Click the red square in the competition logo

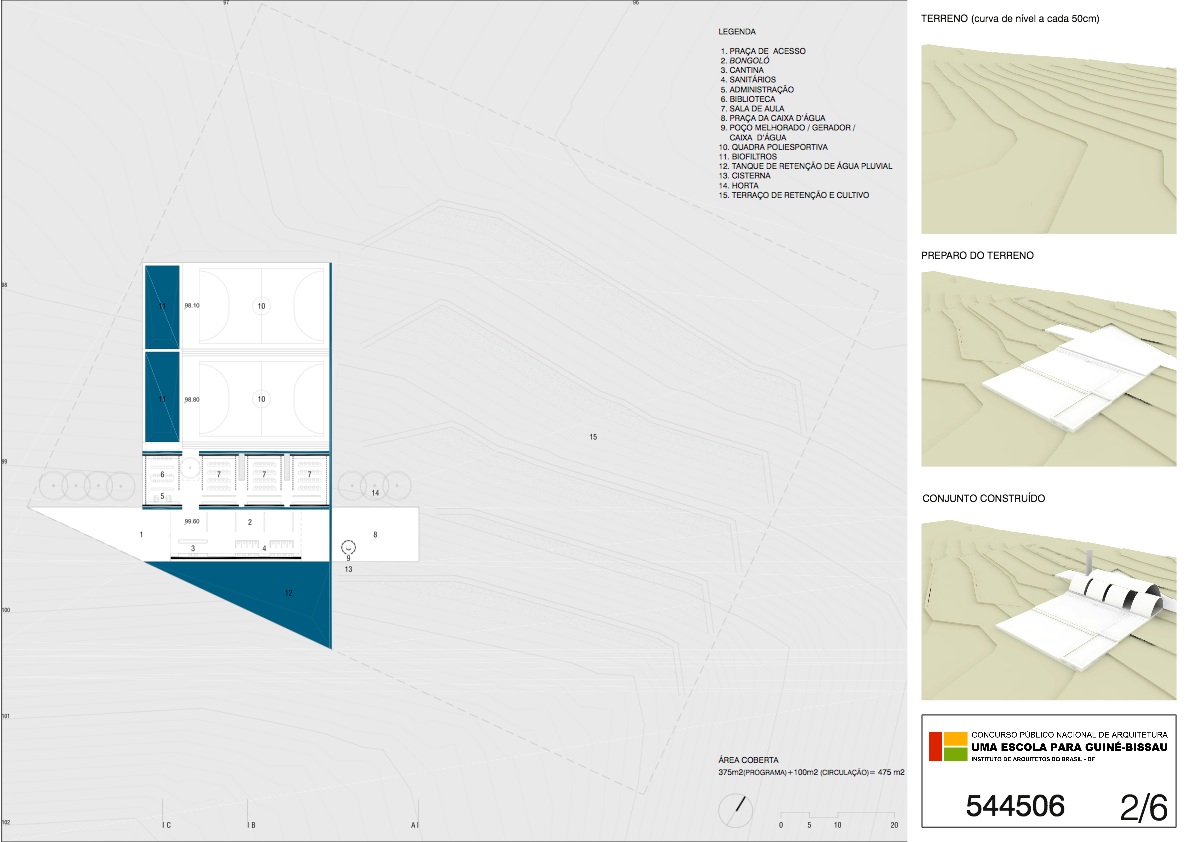[x=935, y=747]
